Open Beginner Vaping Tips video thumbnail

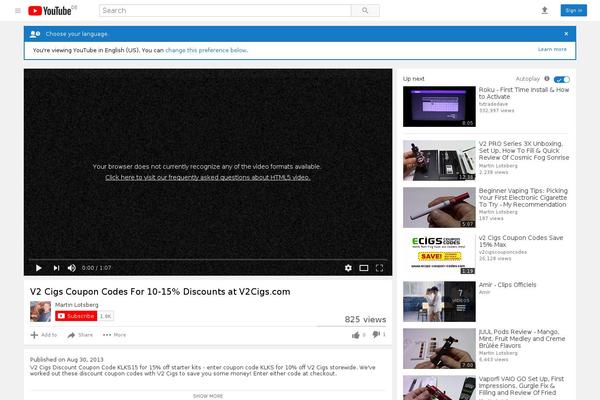click(x=439, y=207)
